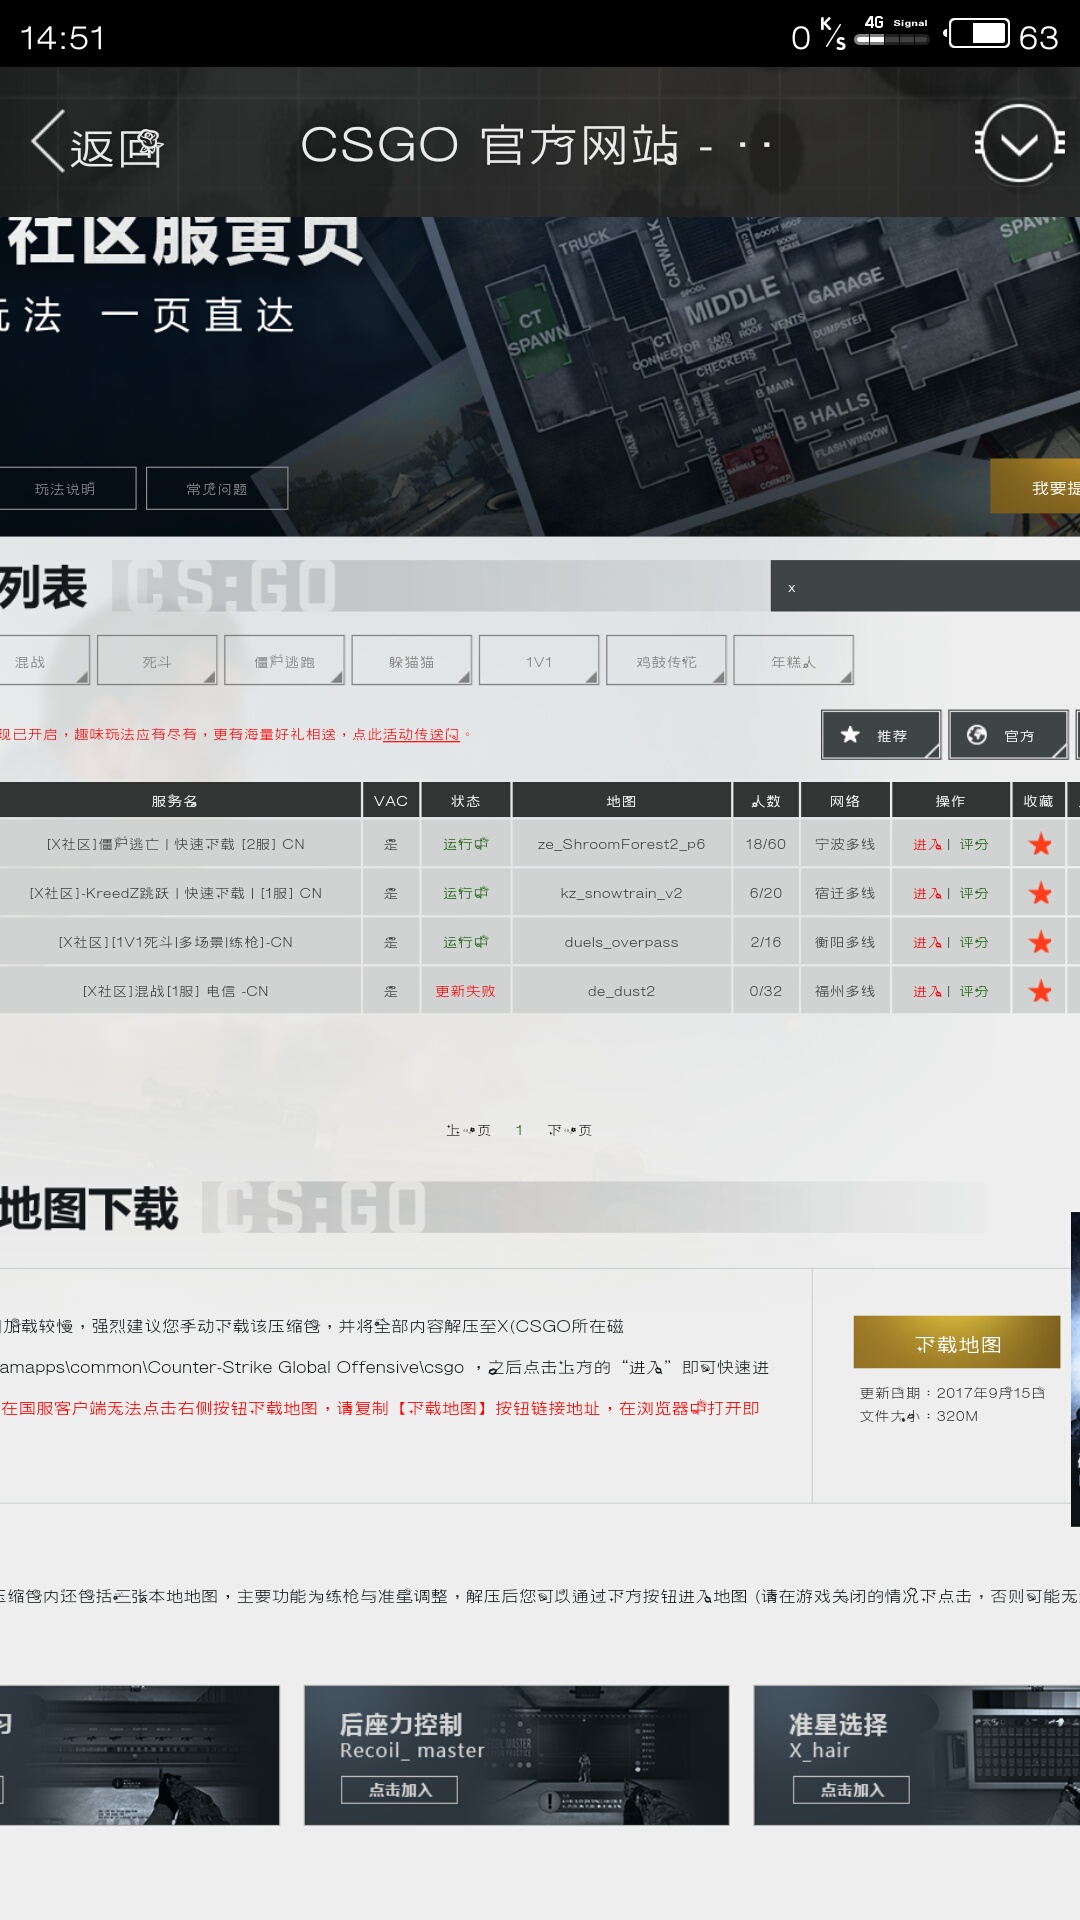Viewport: 1080px width, 1920px height.
Task: Select the 躲猫猫 mode tab
Action: pos(412,661)
